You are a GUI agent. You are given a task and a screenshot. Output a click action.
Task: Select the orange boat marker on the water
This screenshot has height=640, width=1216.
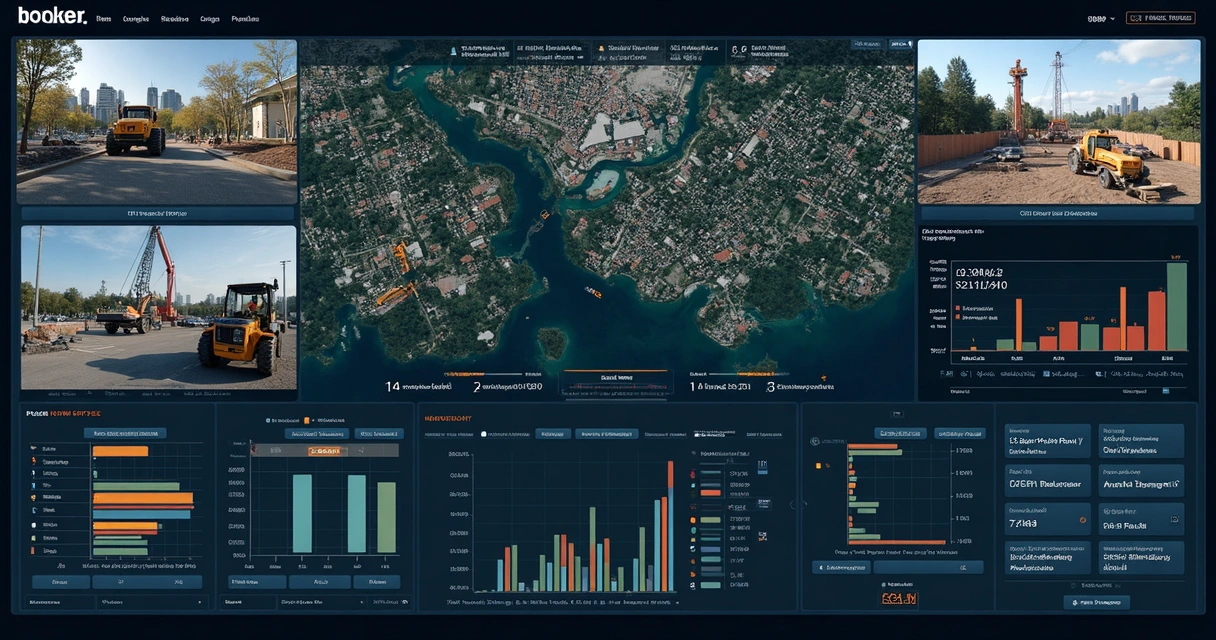coord(593,292)
